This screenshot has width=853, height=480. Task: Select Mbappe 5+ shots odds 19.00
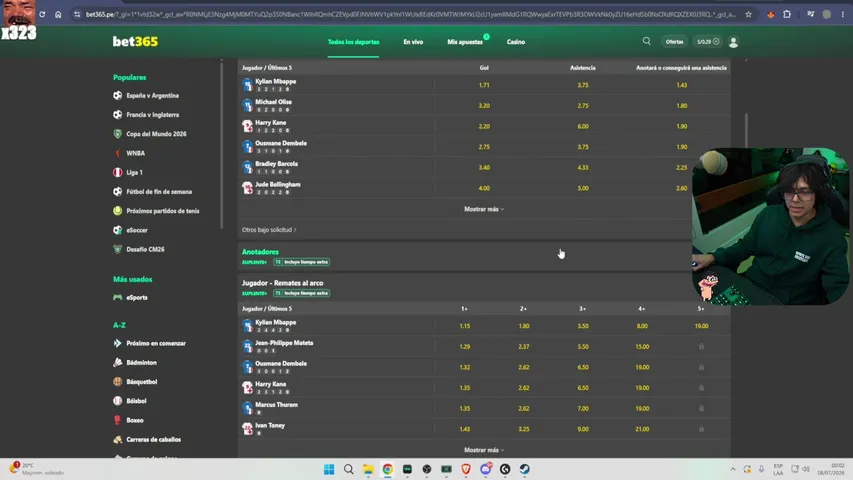coord(701,326)
